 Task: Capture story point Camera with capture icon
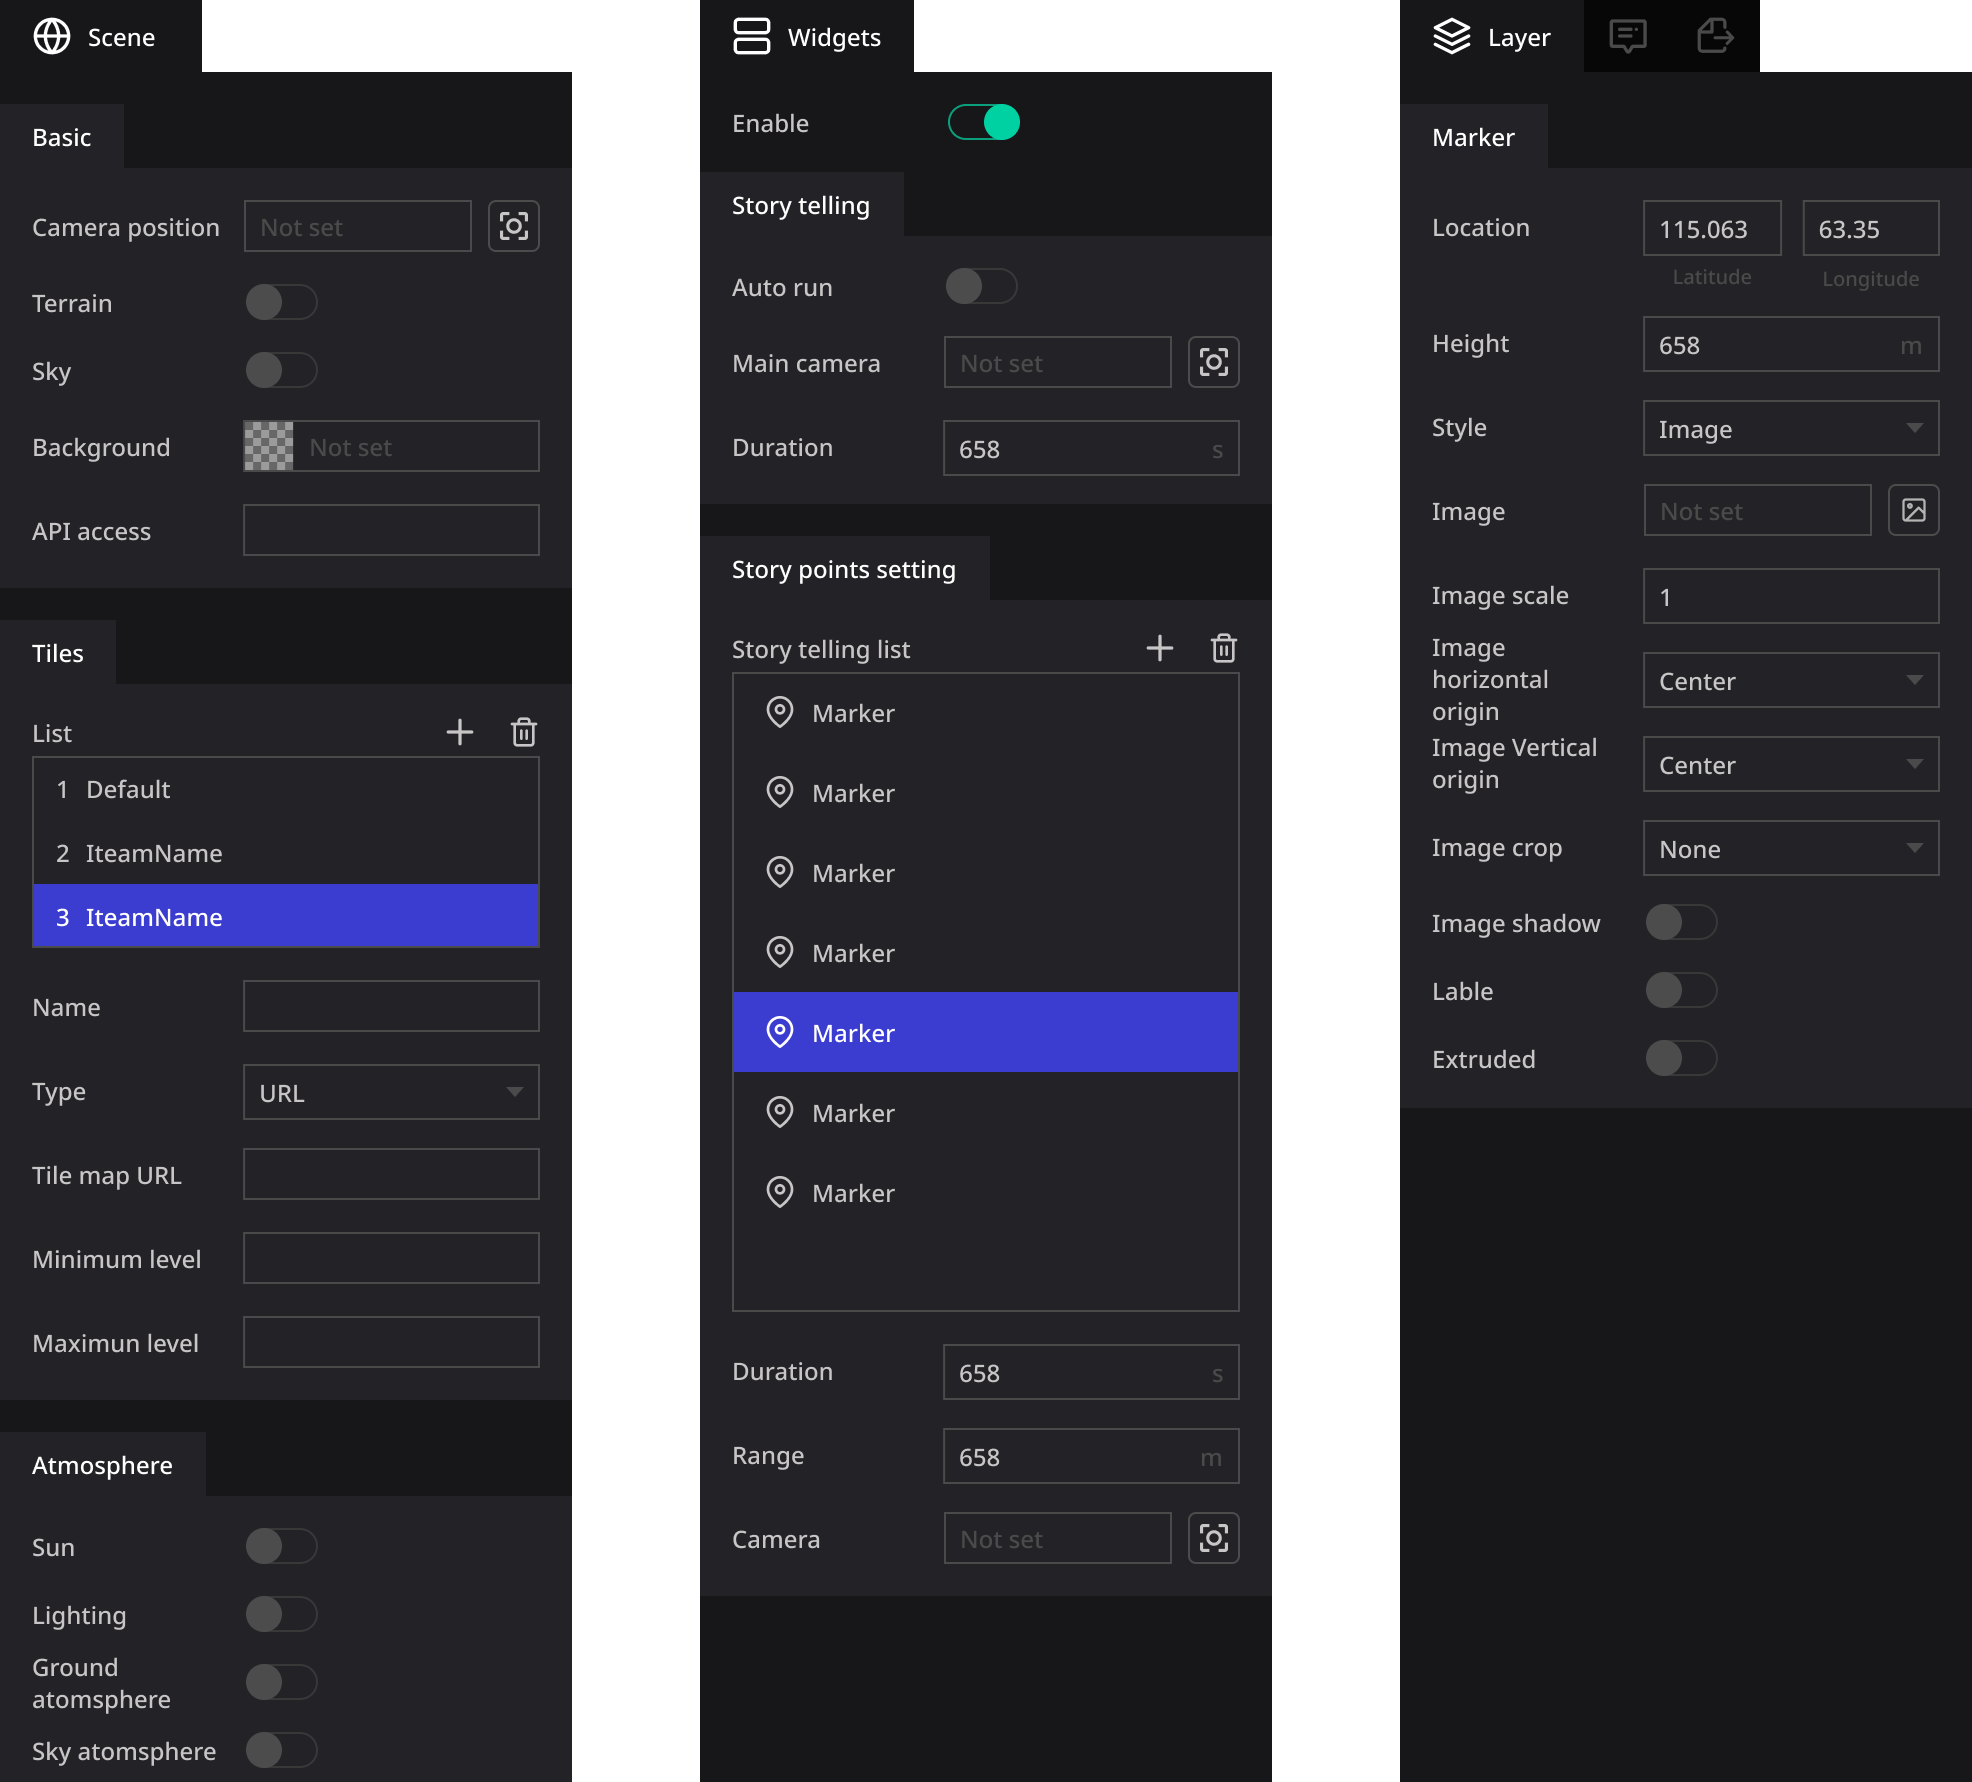coord(1214,1538)
